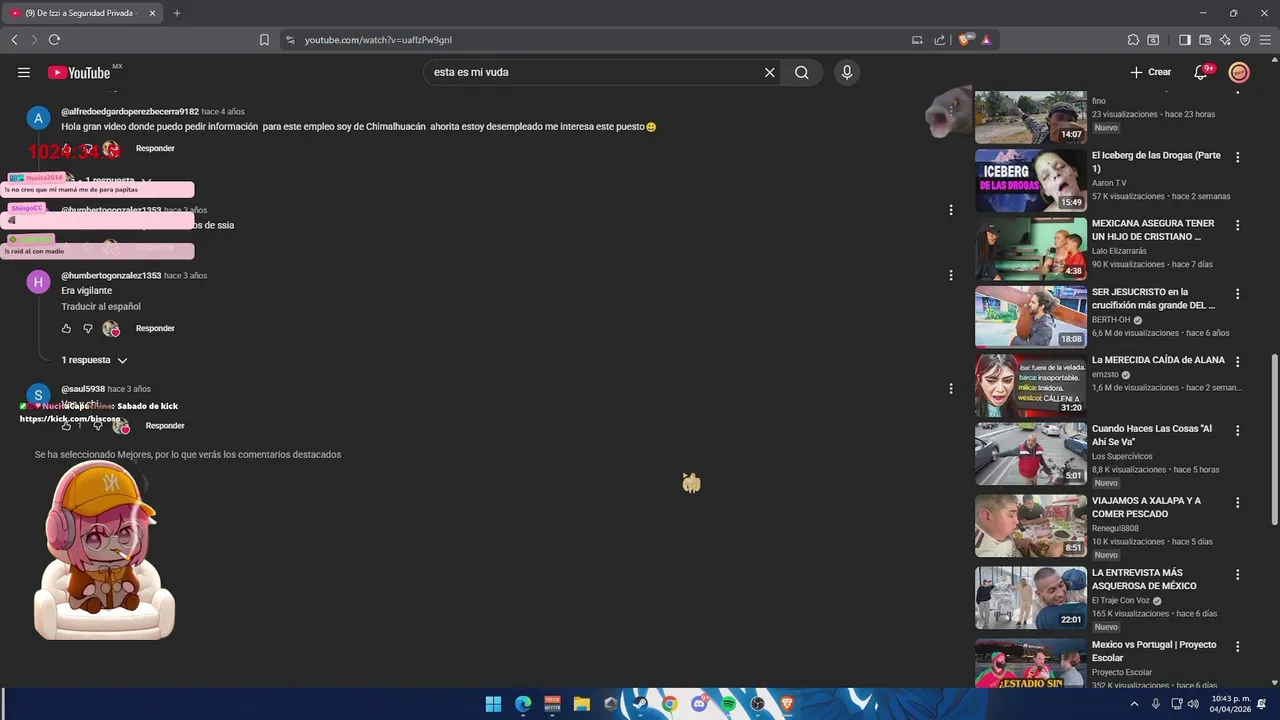Open the YouTube guide hamburger menu

(23, 72)
